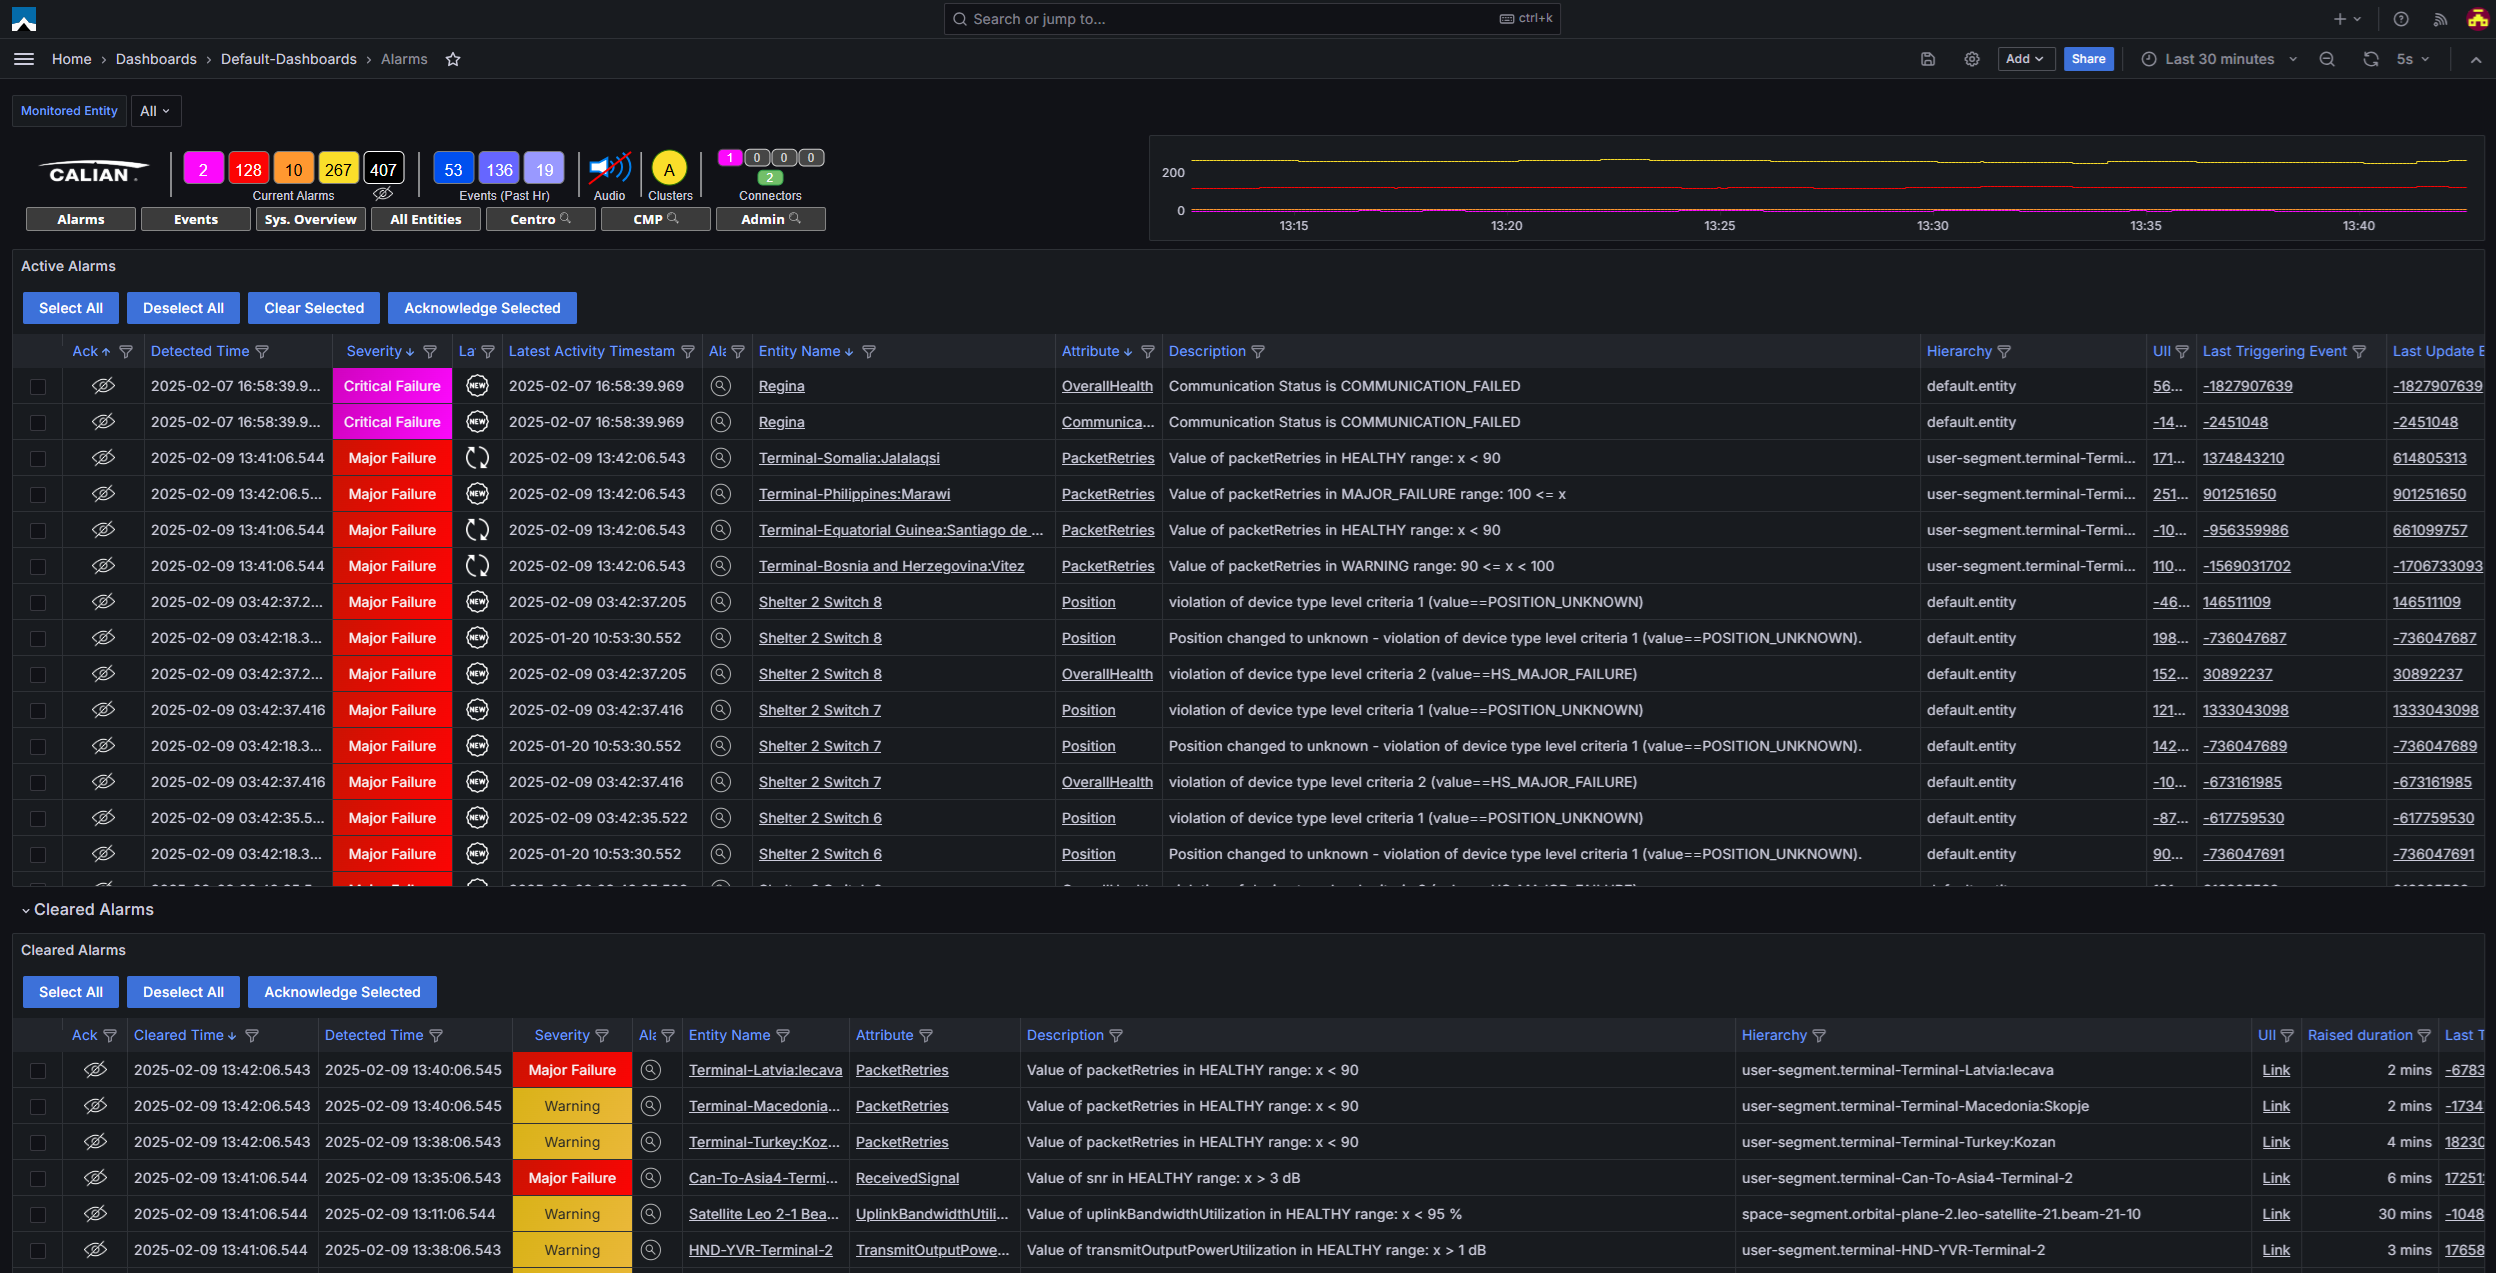Switch to the All Entities tab

425,219
